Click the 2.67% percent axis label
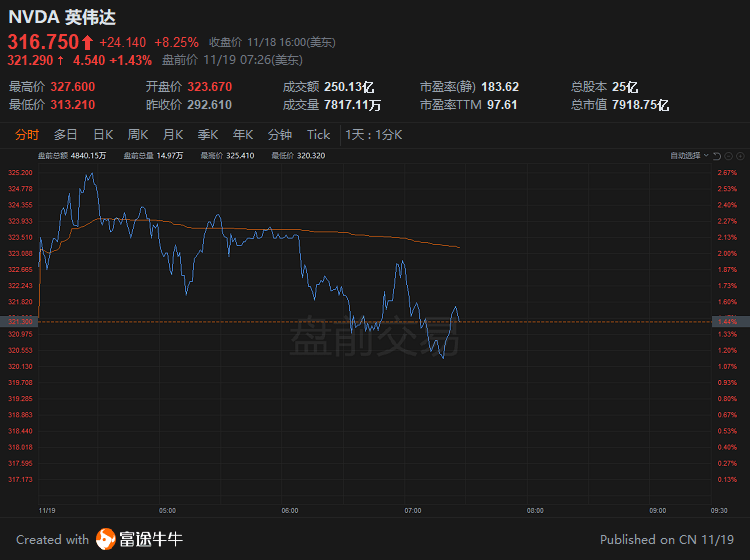Viewport: 750px width, 560px height. tap(728, 173)
